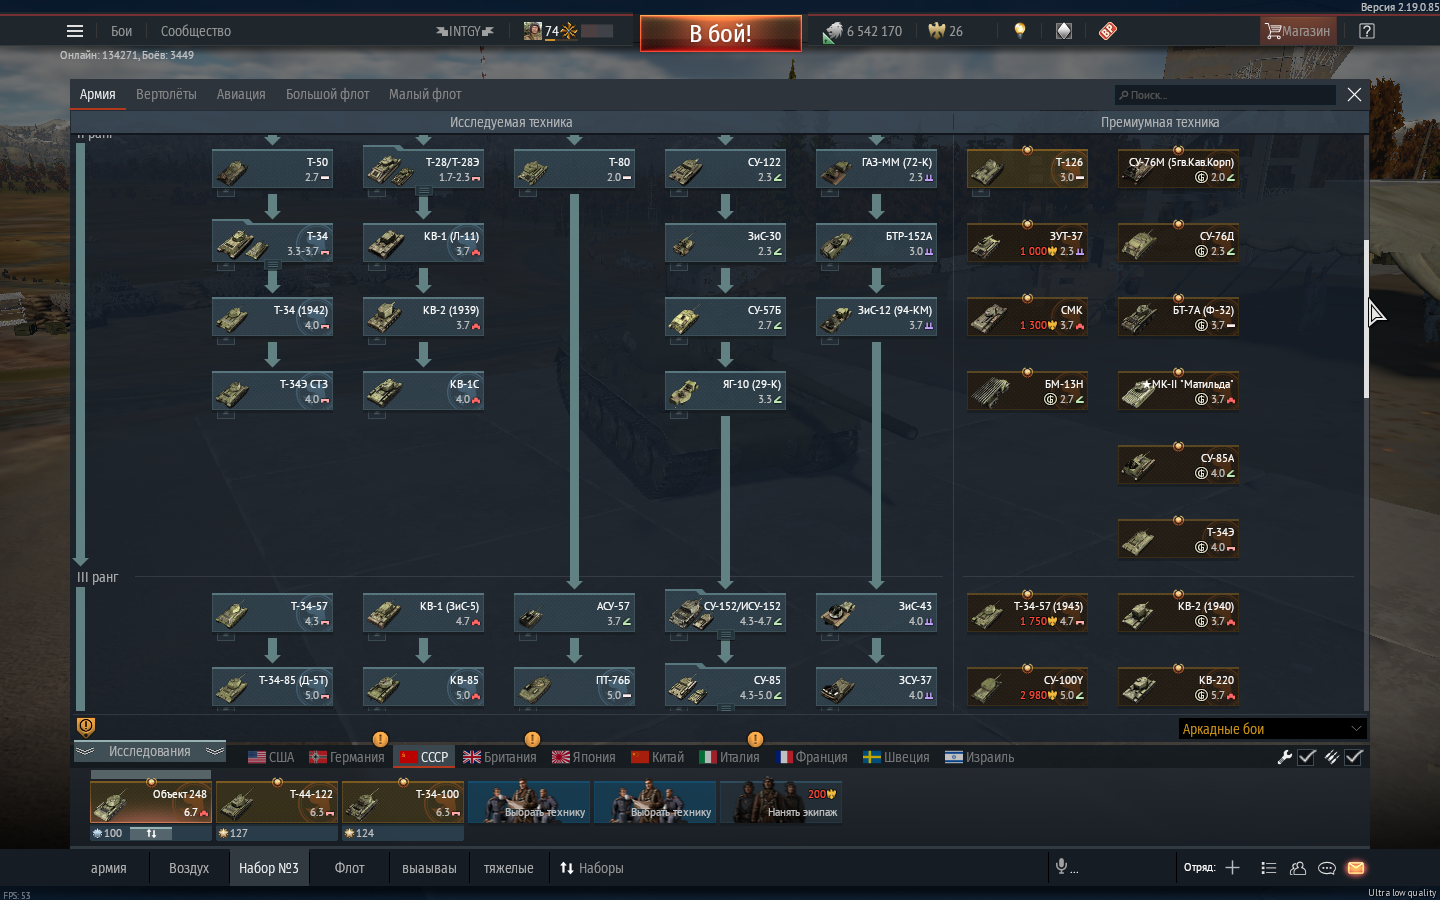Select the Франция nation tab

[x=812, y=757]
